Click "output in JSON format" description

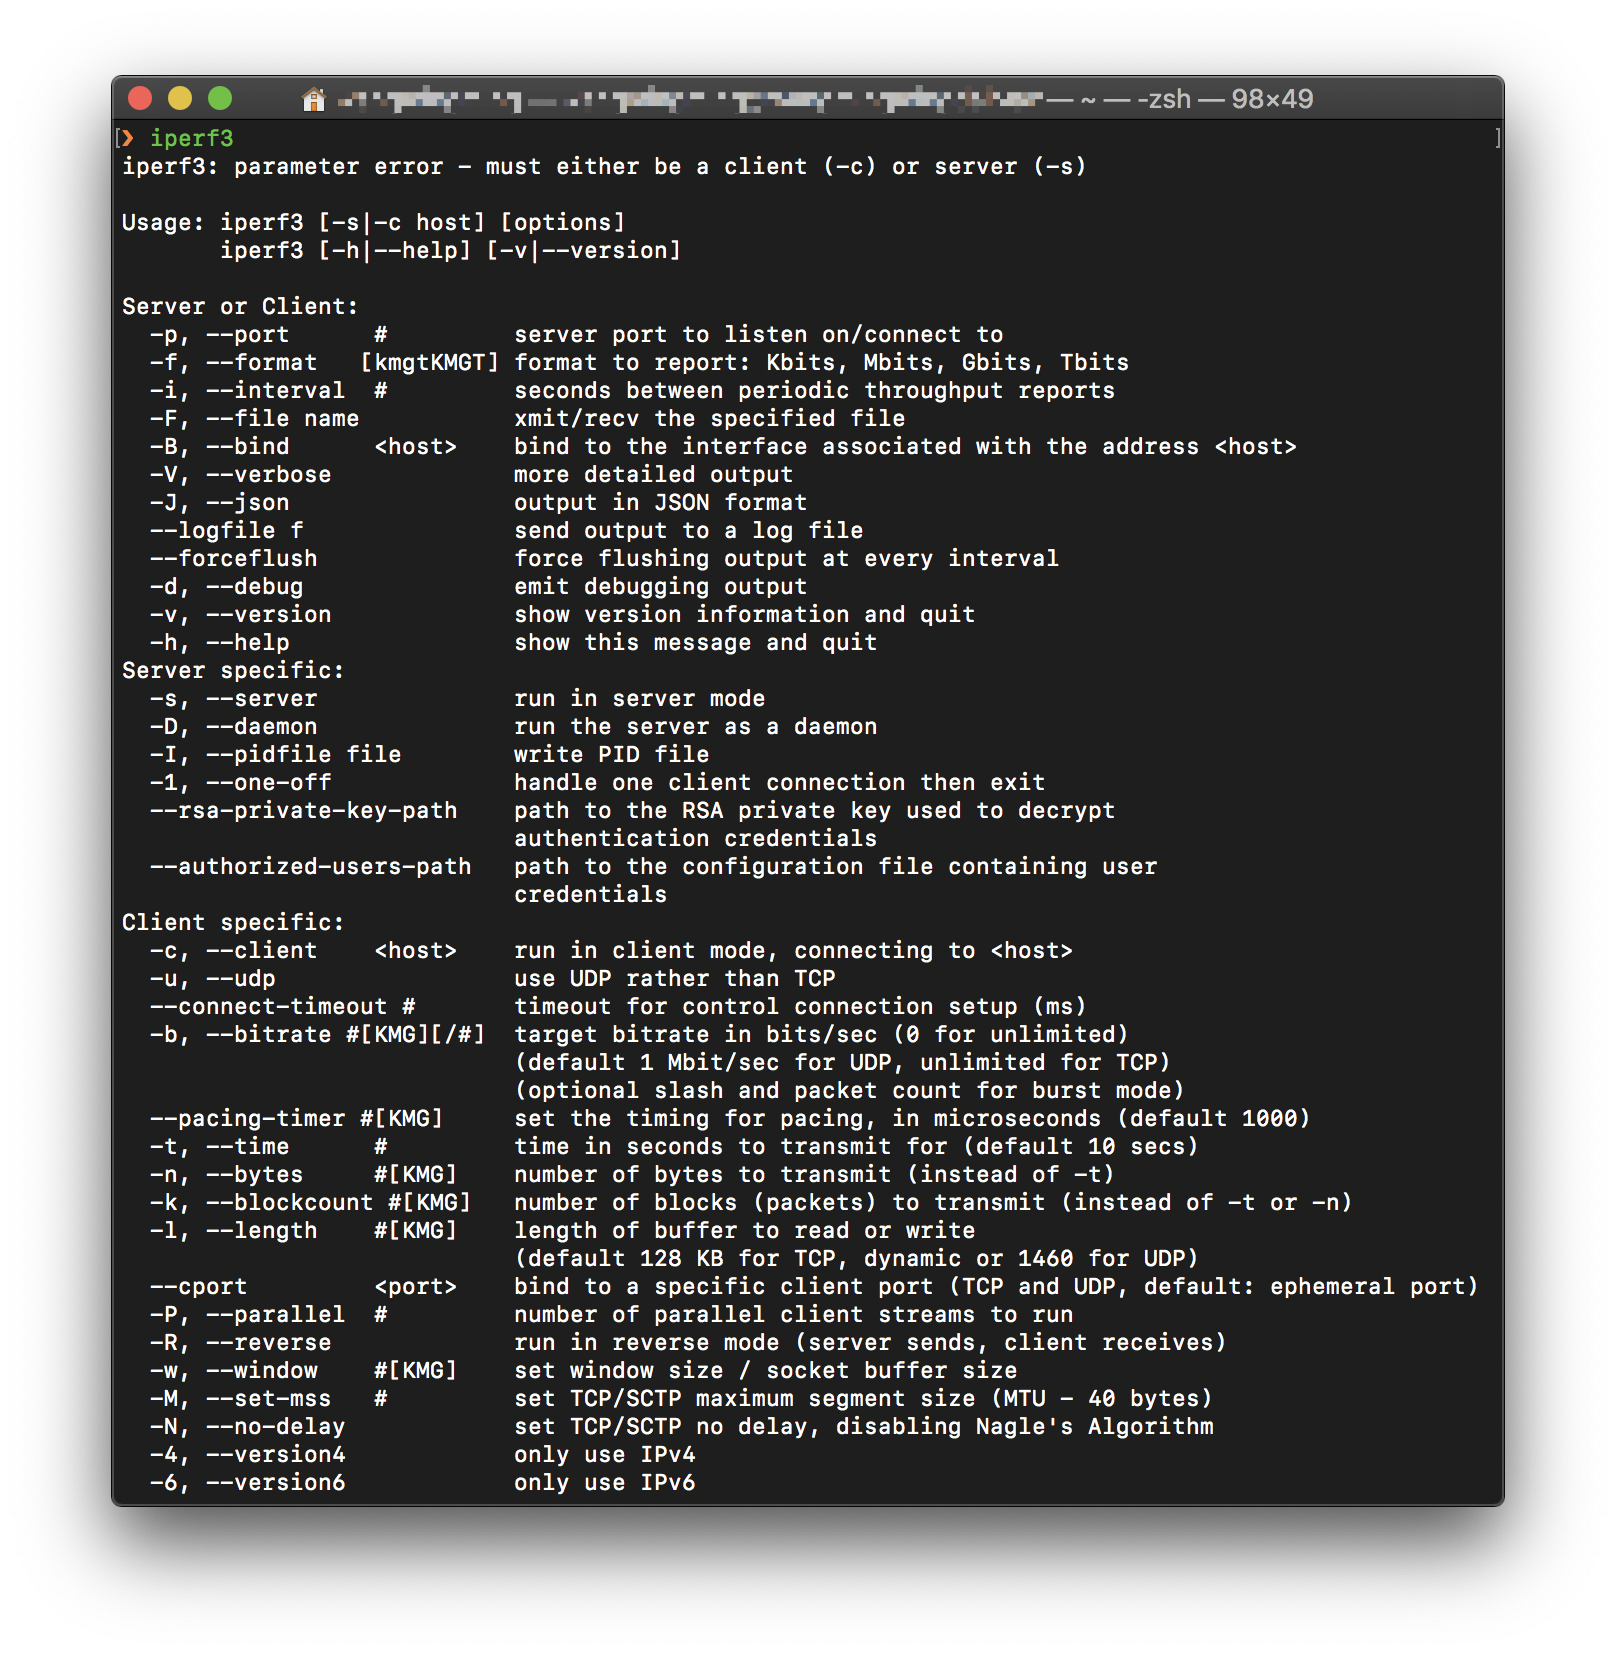(661, 502)
